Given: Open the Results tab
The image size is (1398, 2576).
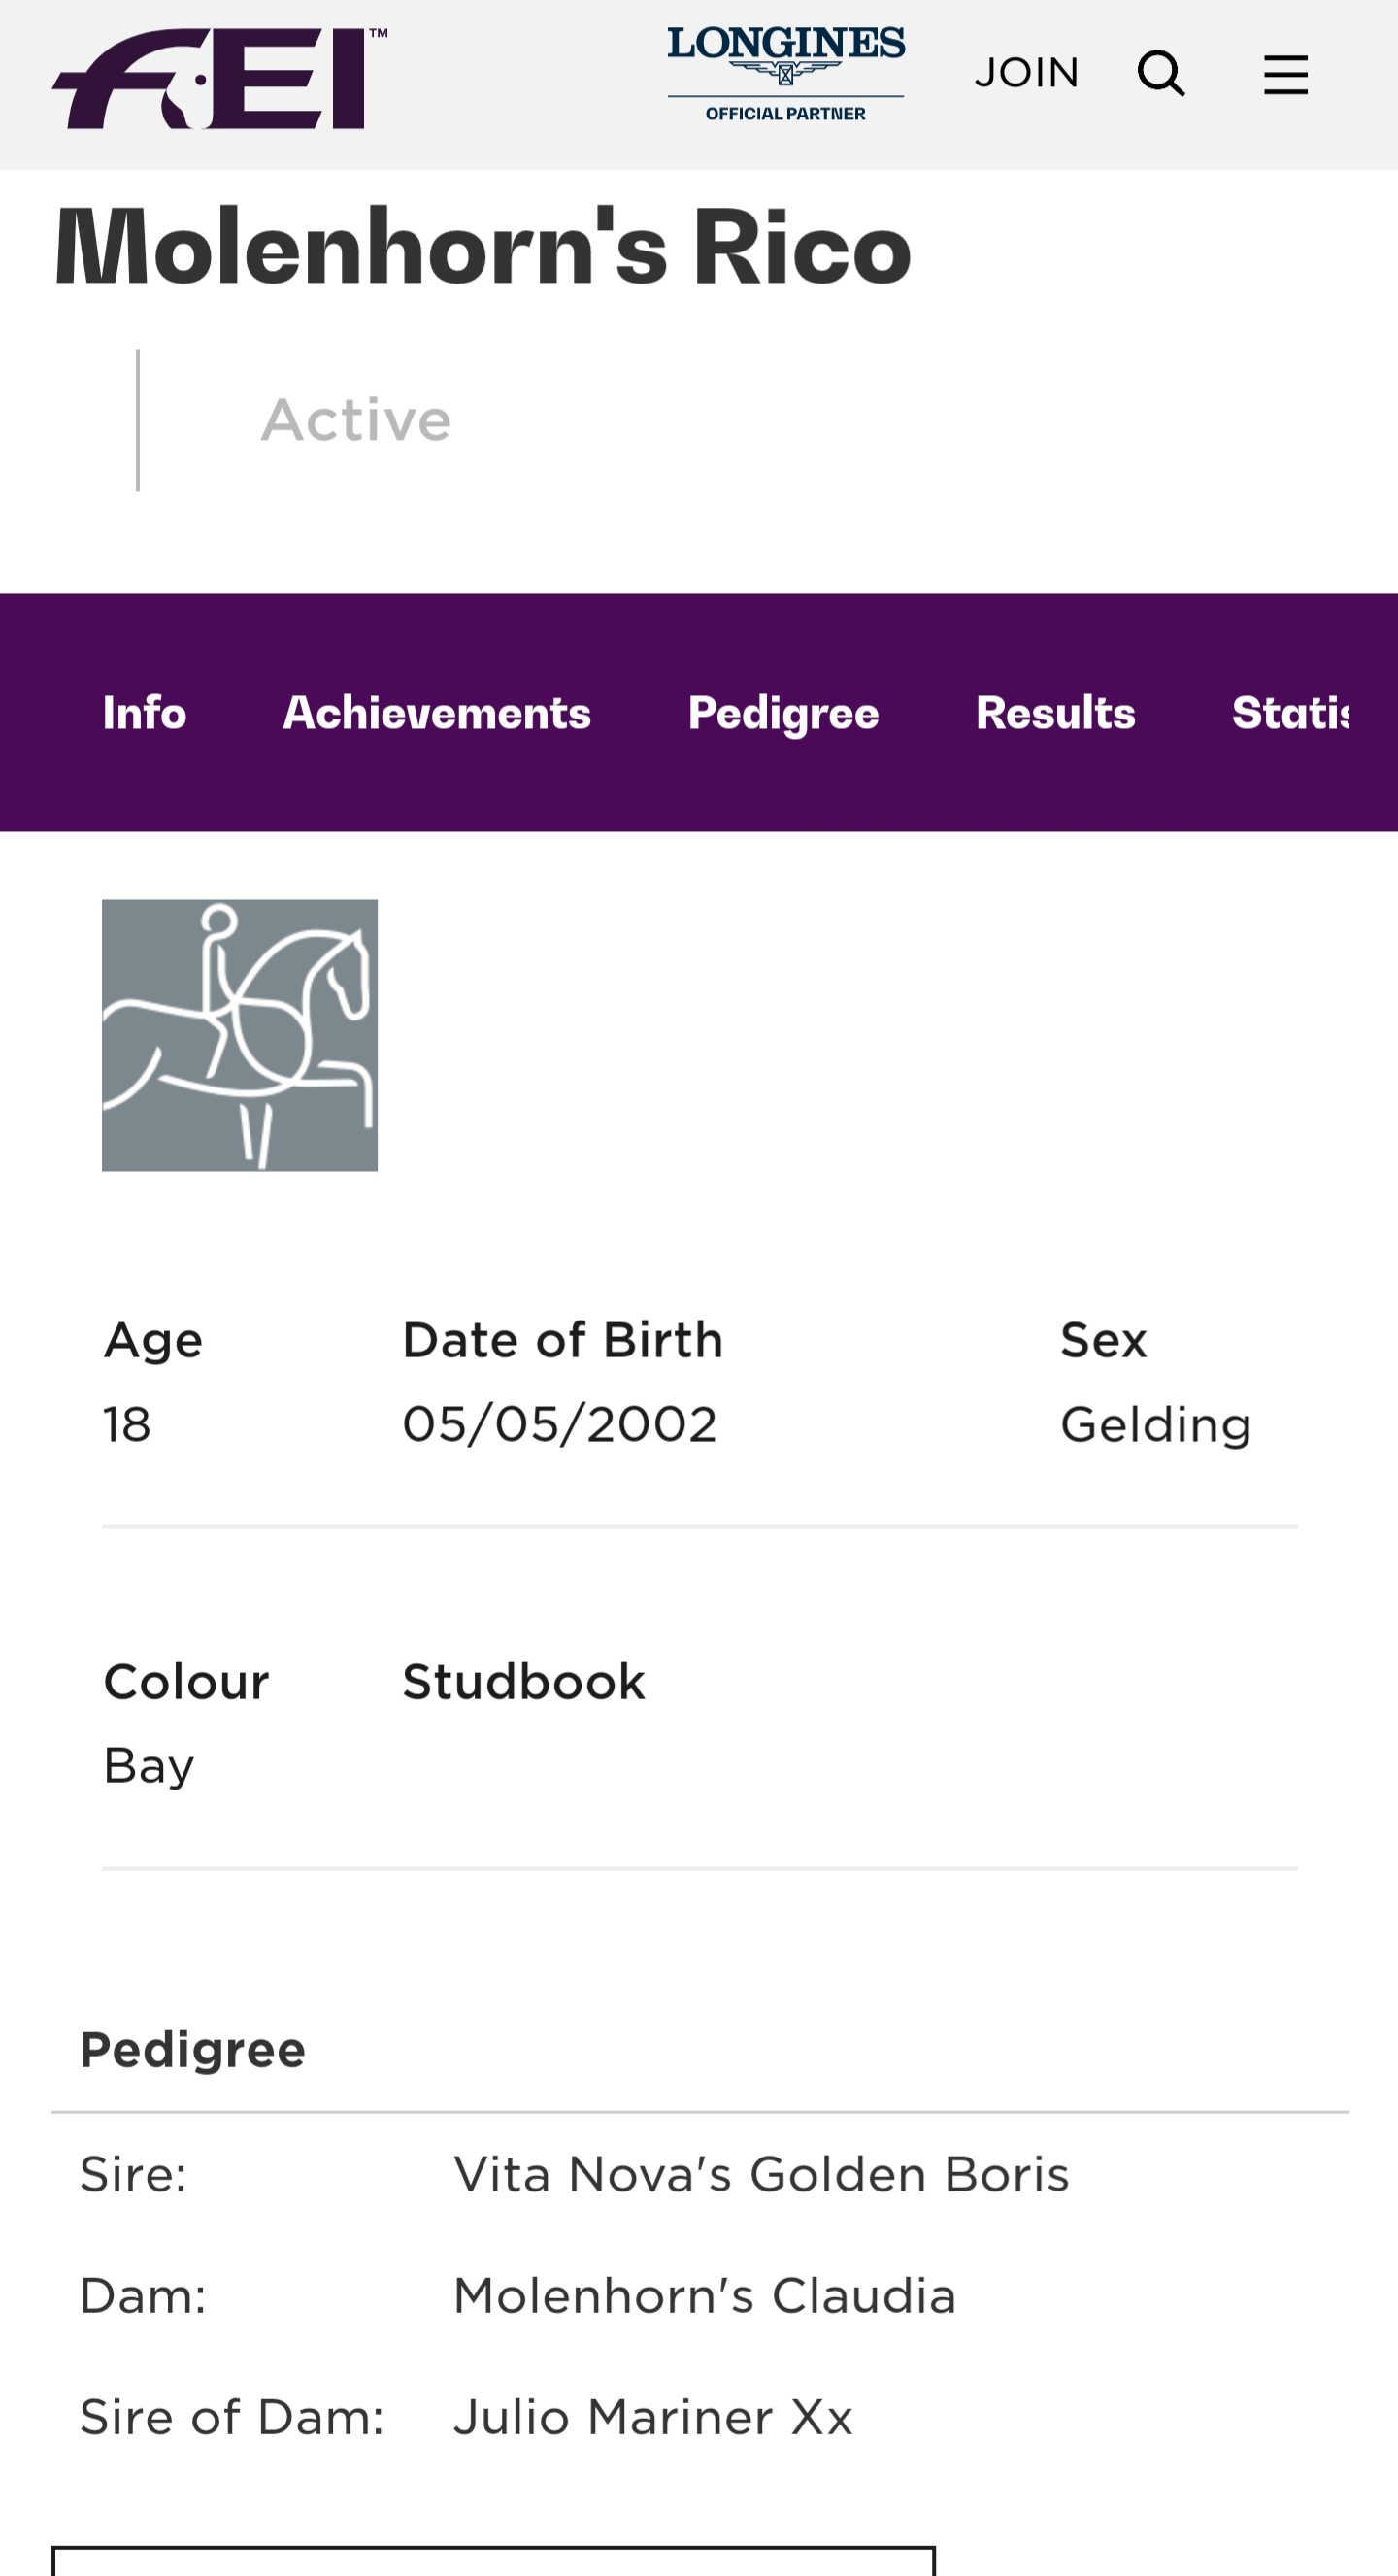Looking at the screenshot, I should (x=1055, y=713).
